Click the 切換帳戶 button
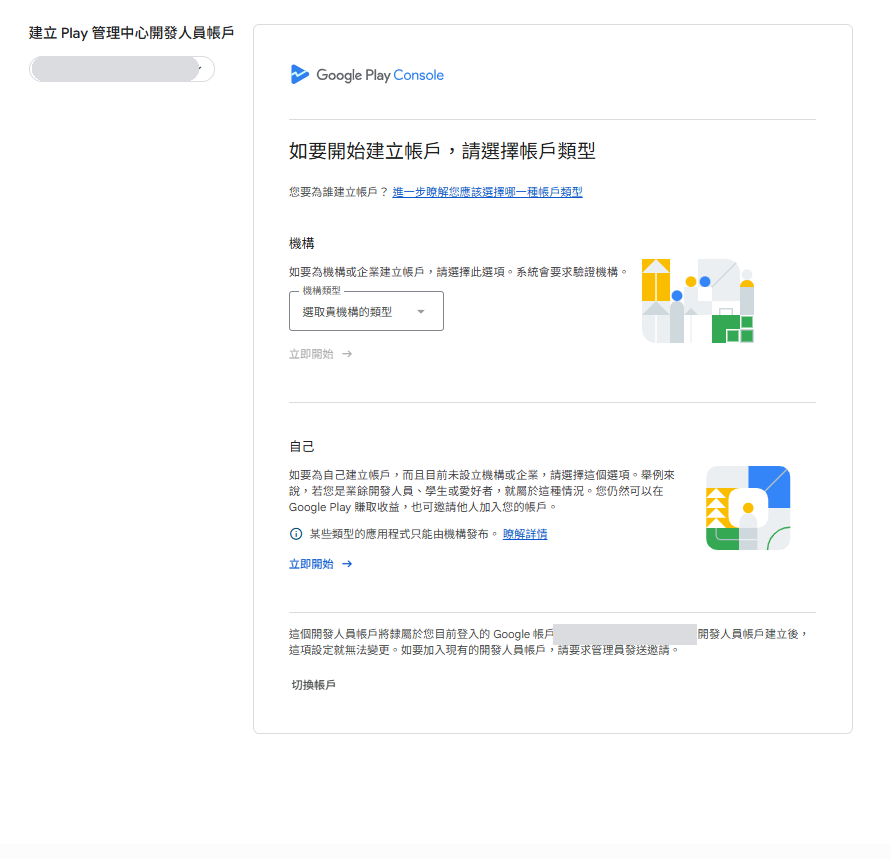890x859 pixels. 313,685
